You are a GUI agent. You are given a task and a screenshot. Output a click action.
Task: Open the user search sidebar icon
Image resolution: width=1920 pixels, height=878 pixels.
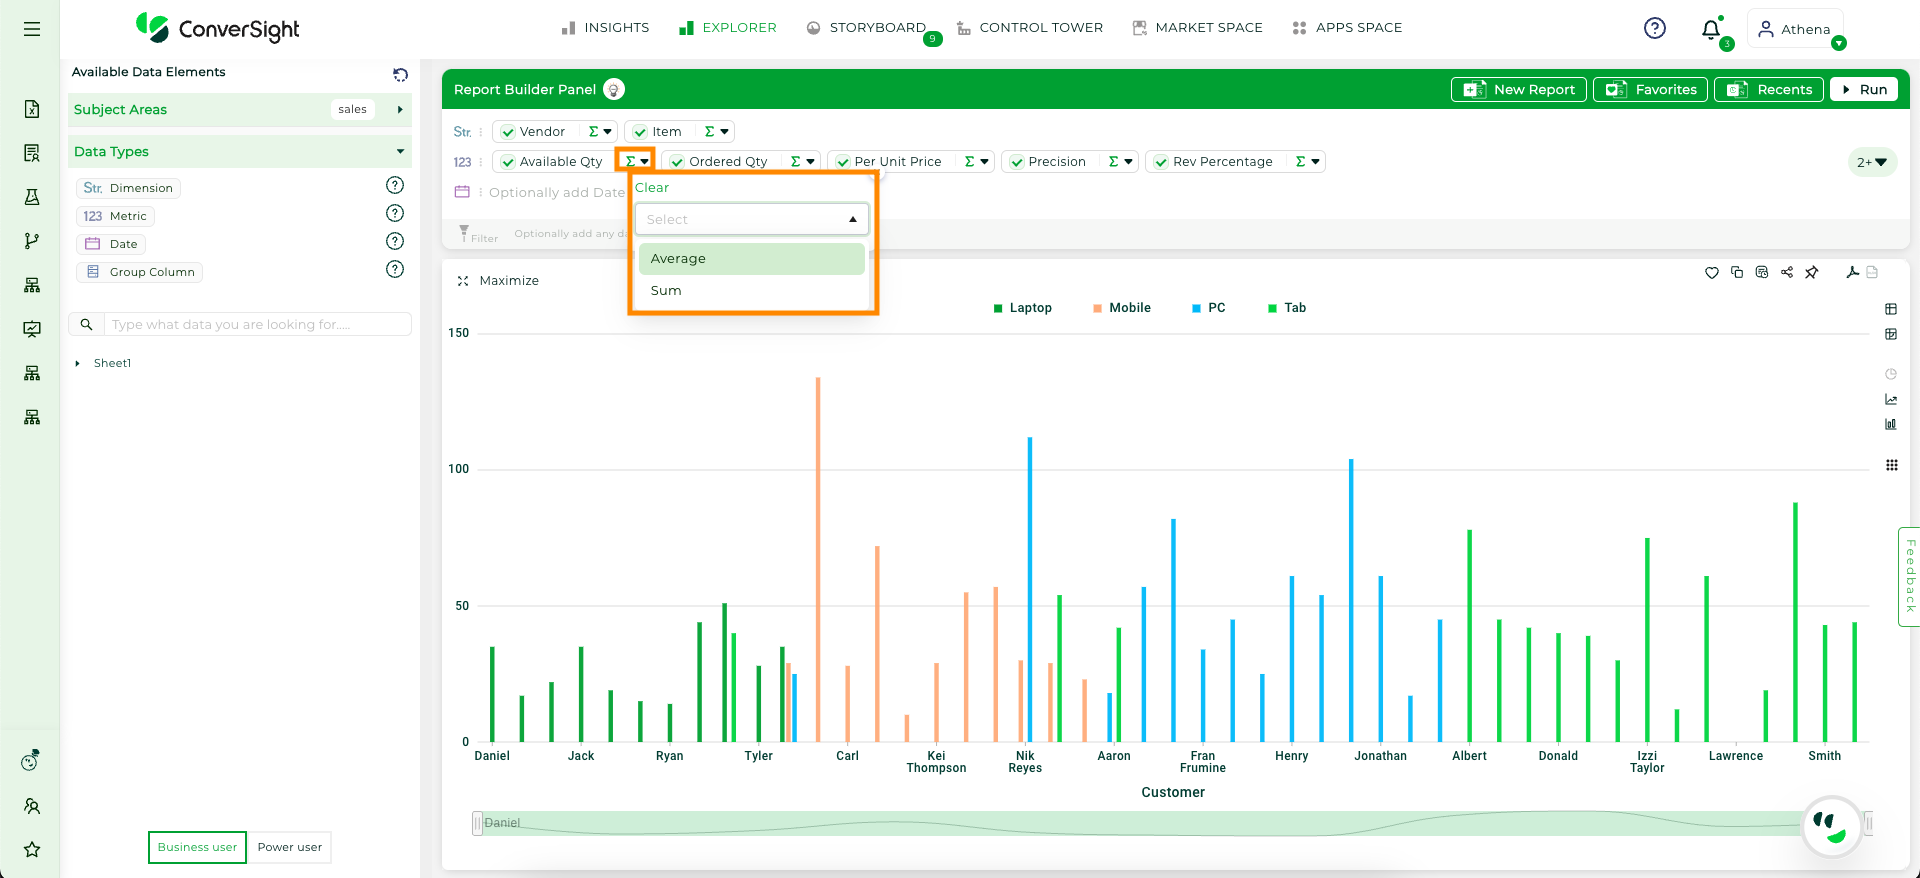pos(32,806)
